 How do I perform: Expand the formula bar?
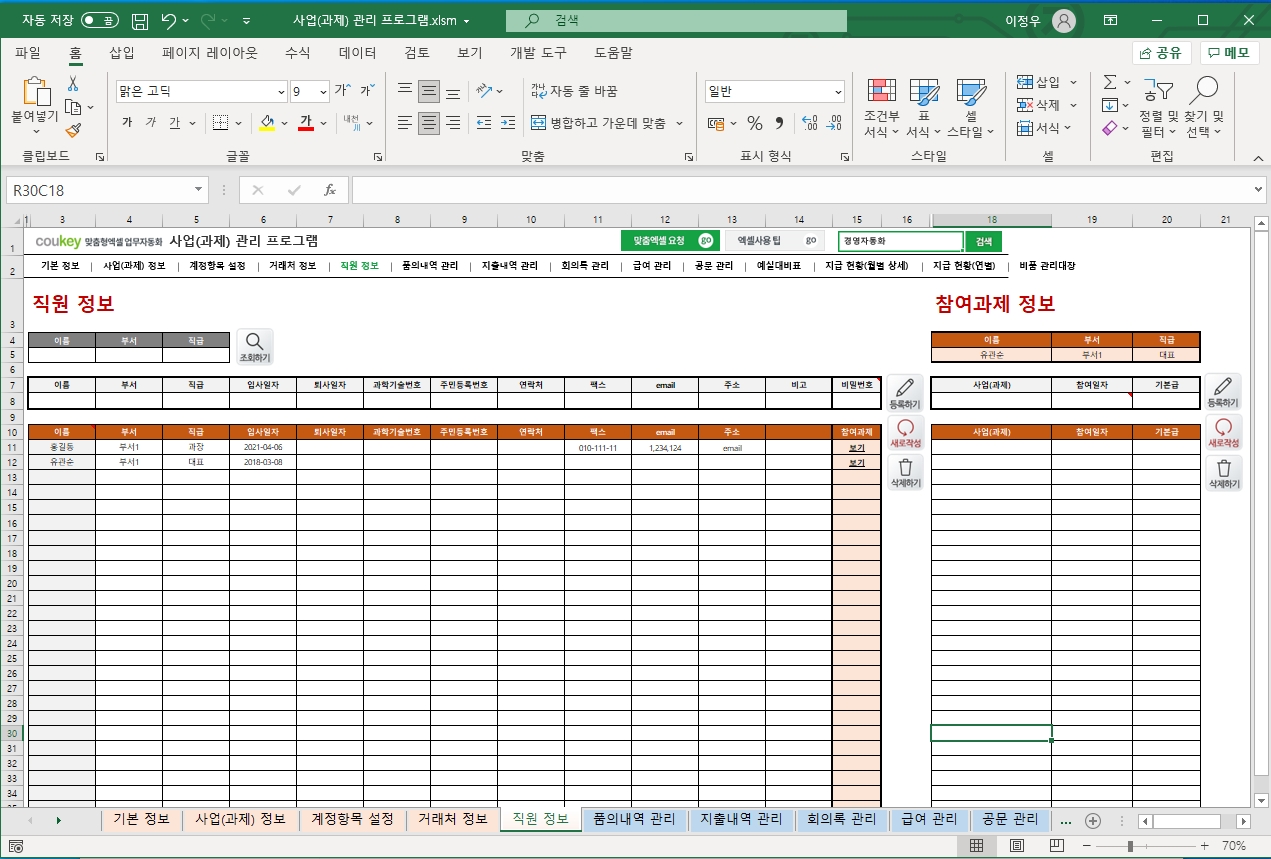1258,190
